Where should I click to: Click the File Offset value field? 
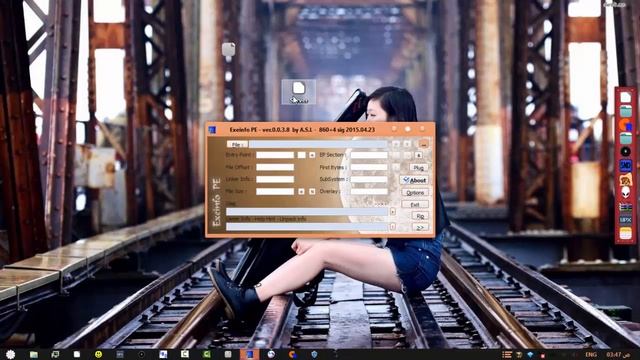tap(275, 167)
